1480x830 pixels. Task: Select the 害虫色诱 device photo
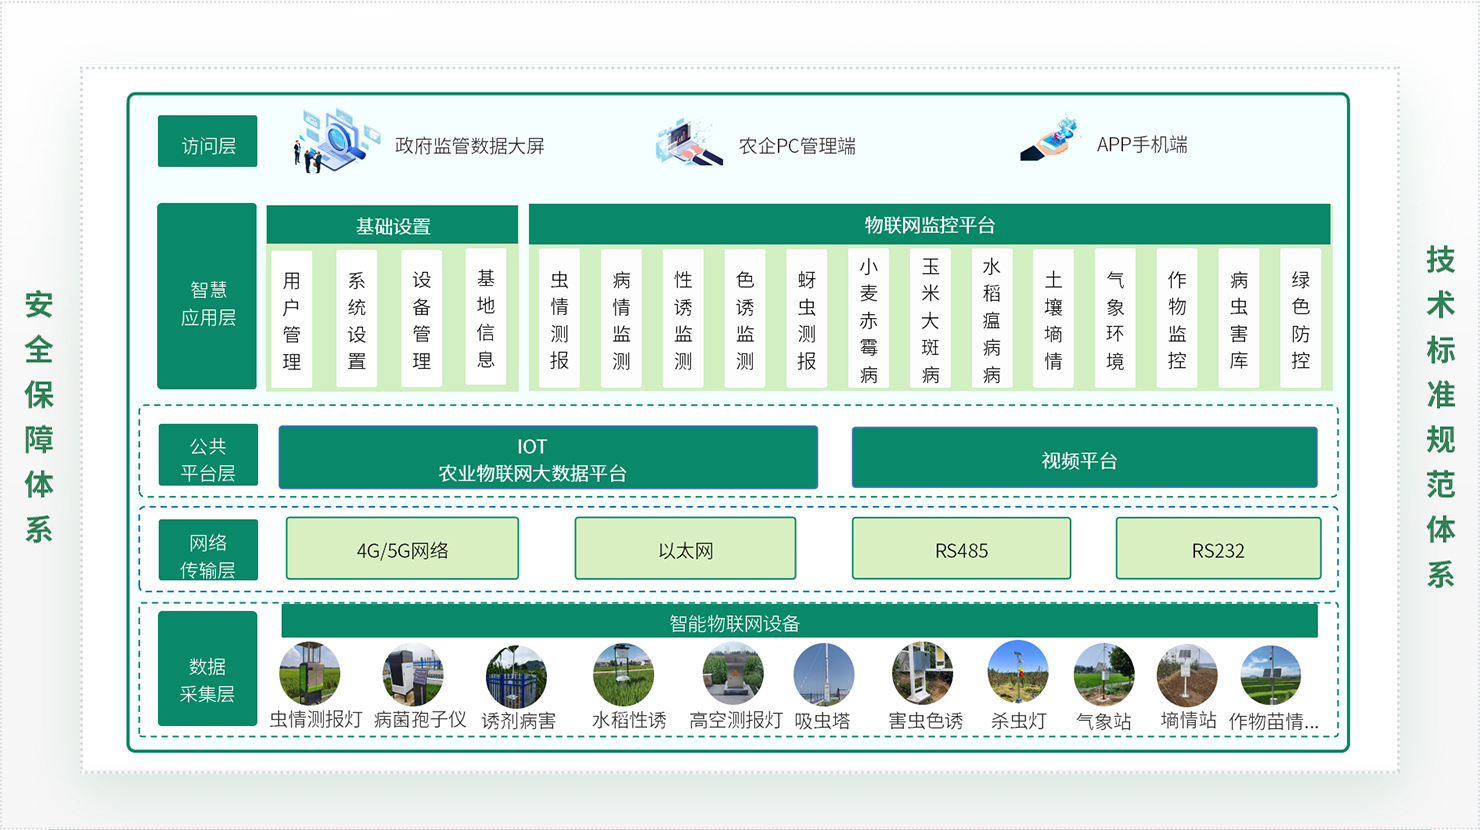pyautogui.click(x=922, y=673)
